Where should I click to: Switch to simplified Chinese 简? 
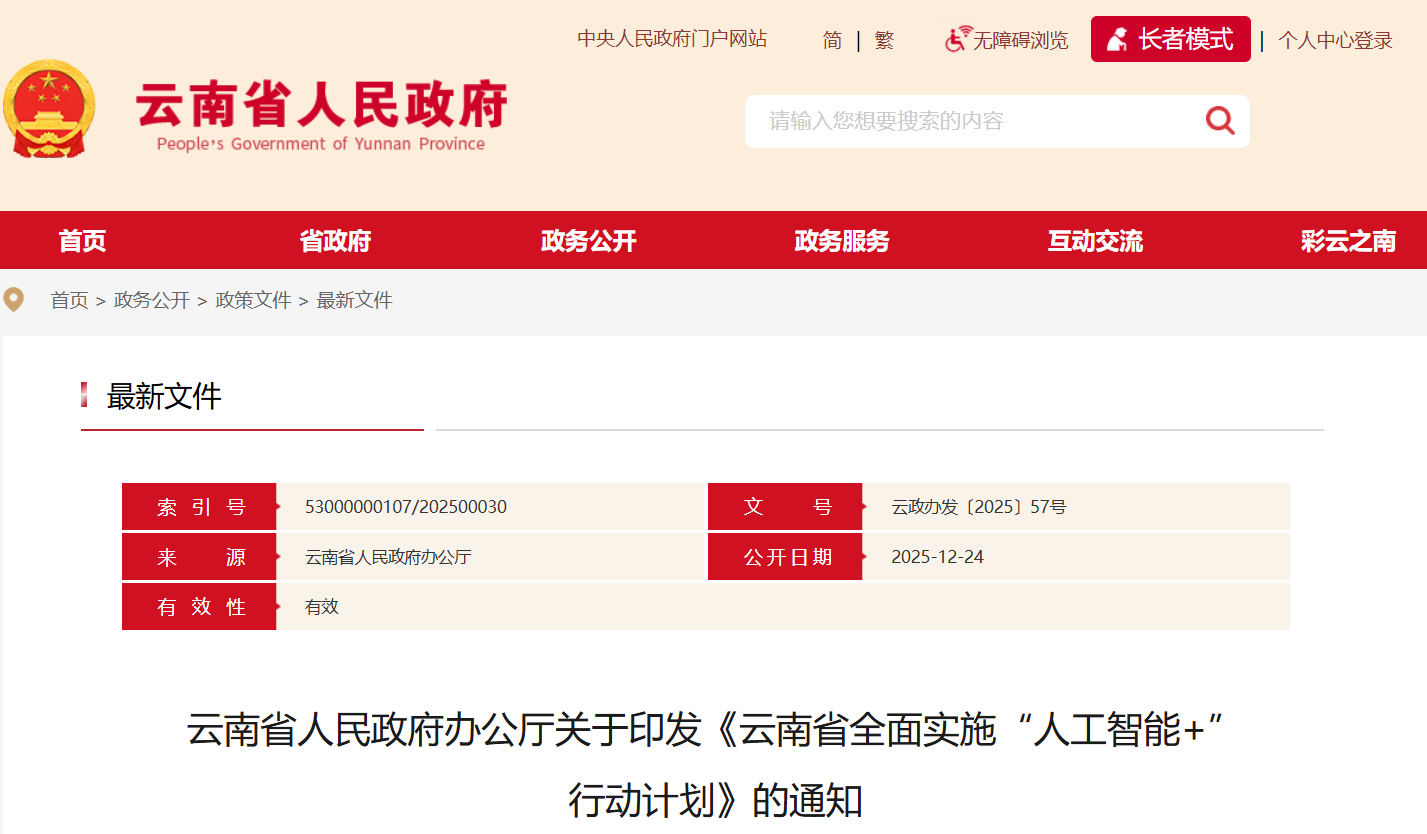coord(832,40)
